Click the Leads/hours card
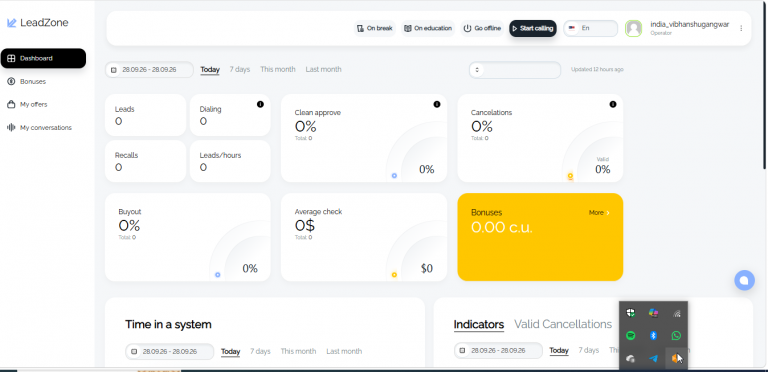The image size is (768, 372). tap(230, 161)
